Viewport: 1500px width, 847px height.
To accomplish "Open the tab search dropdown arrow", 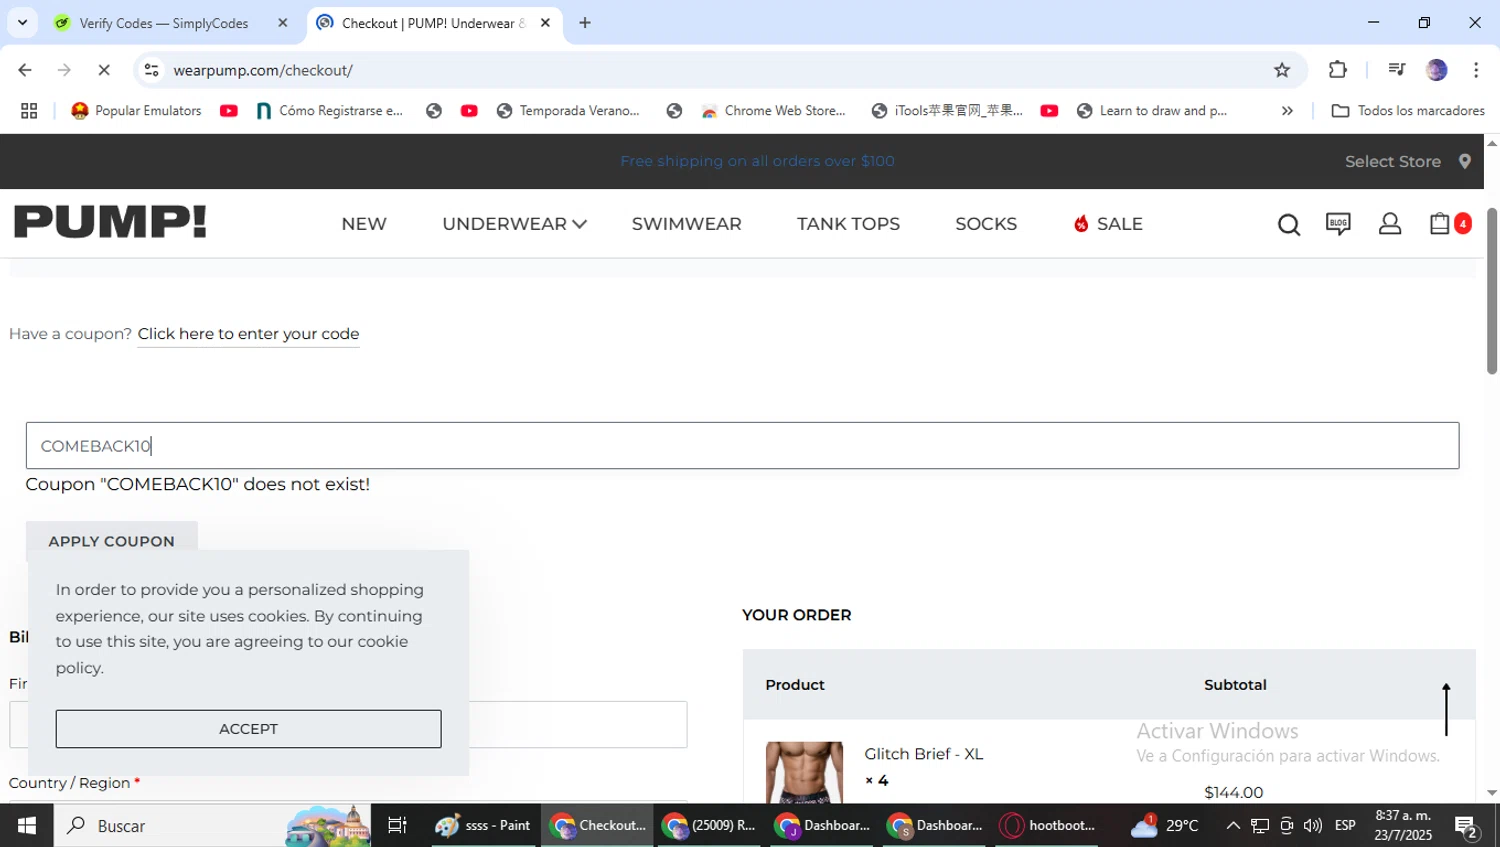I will point(22,23).
